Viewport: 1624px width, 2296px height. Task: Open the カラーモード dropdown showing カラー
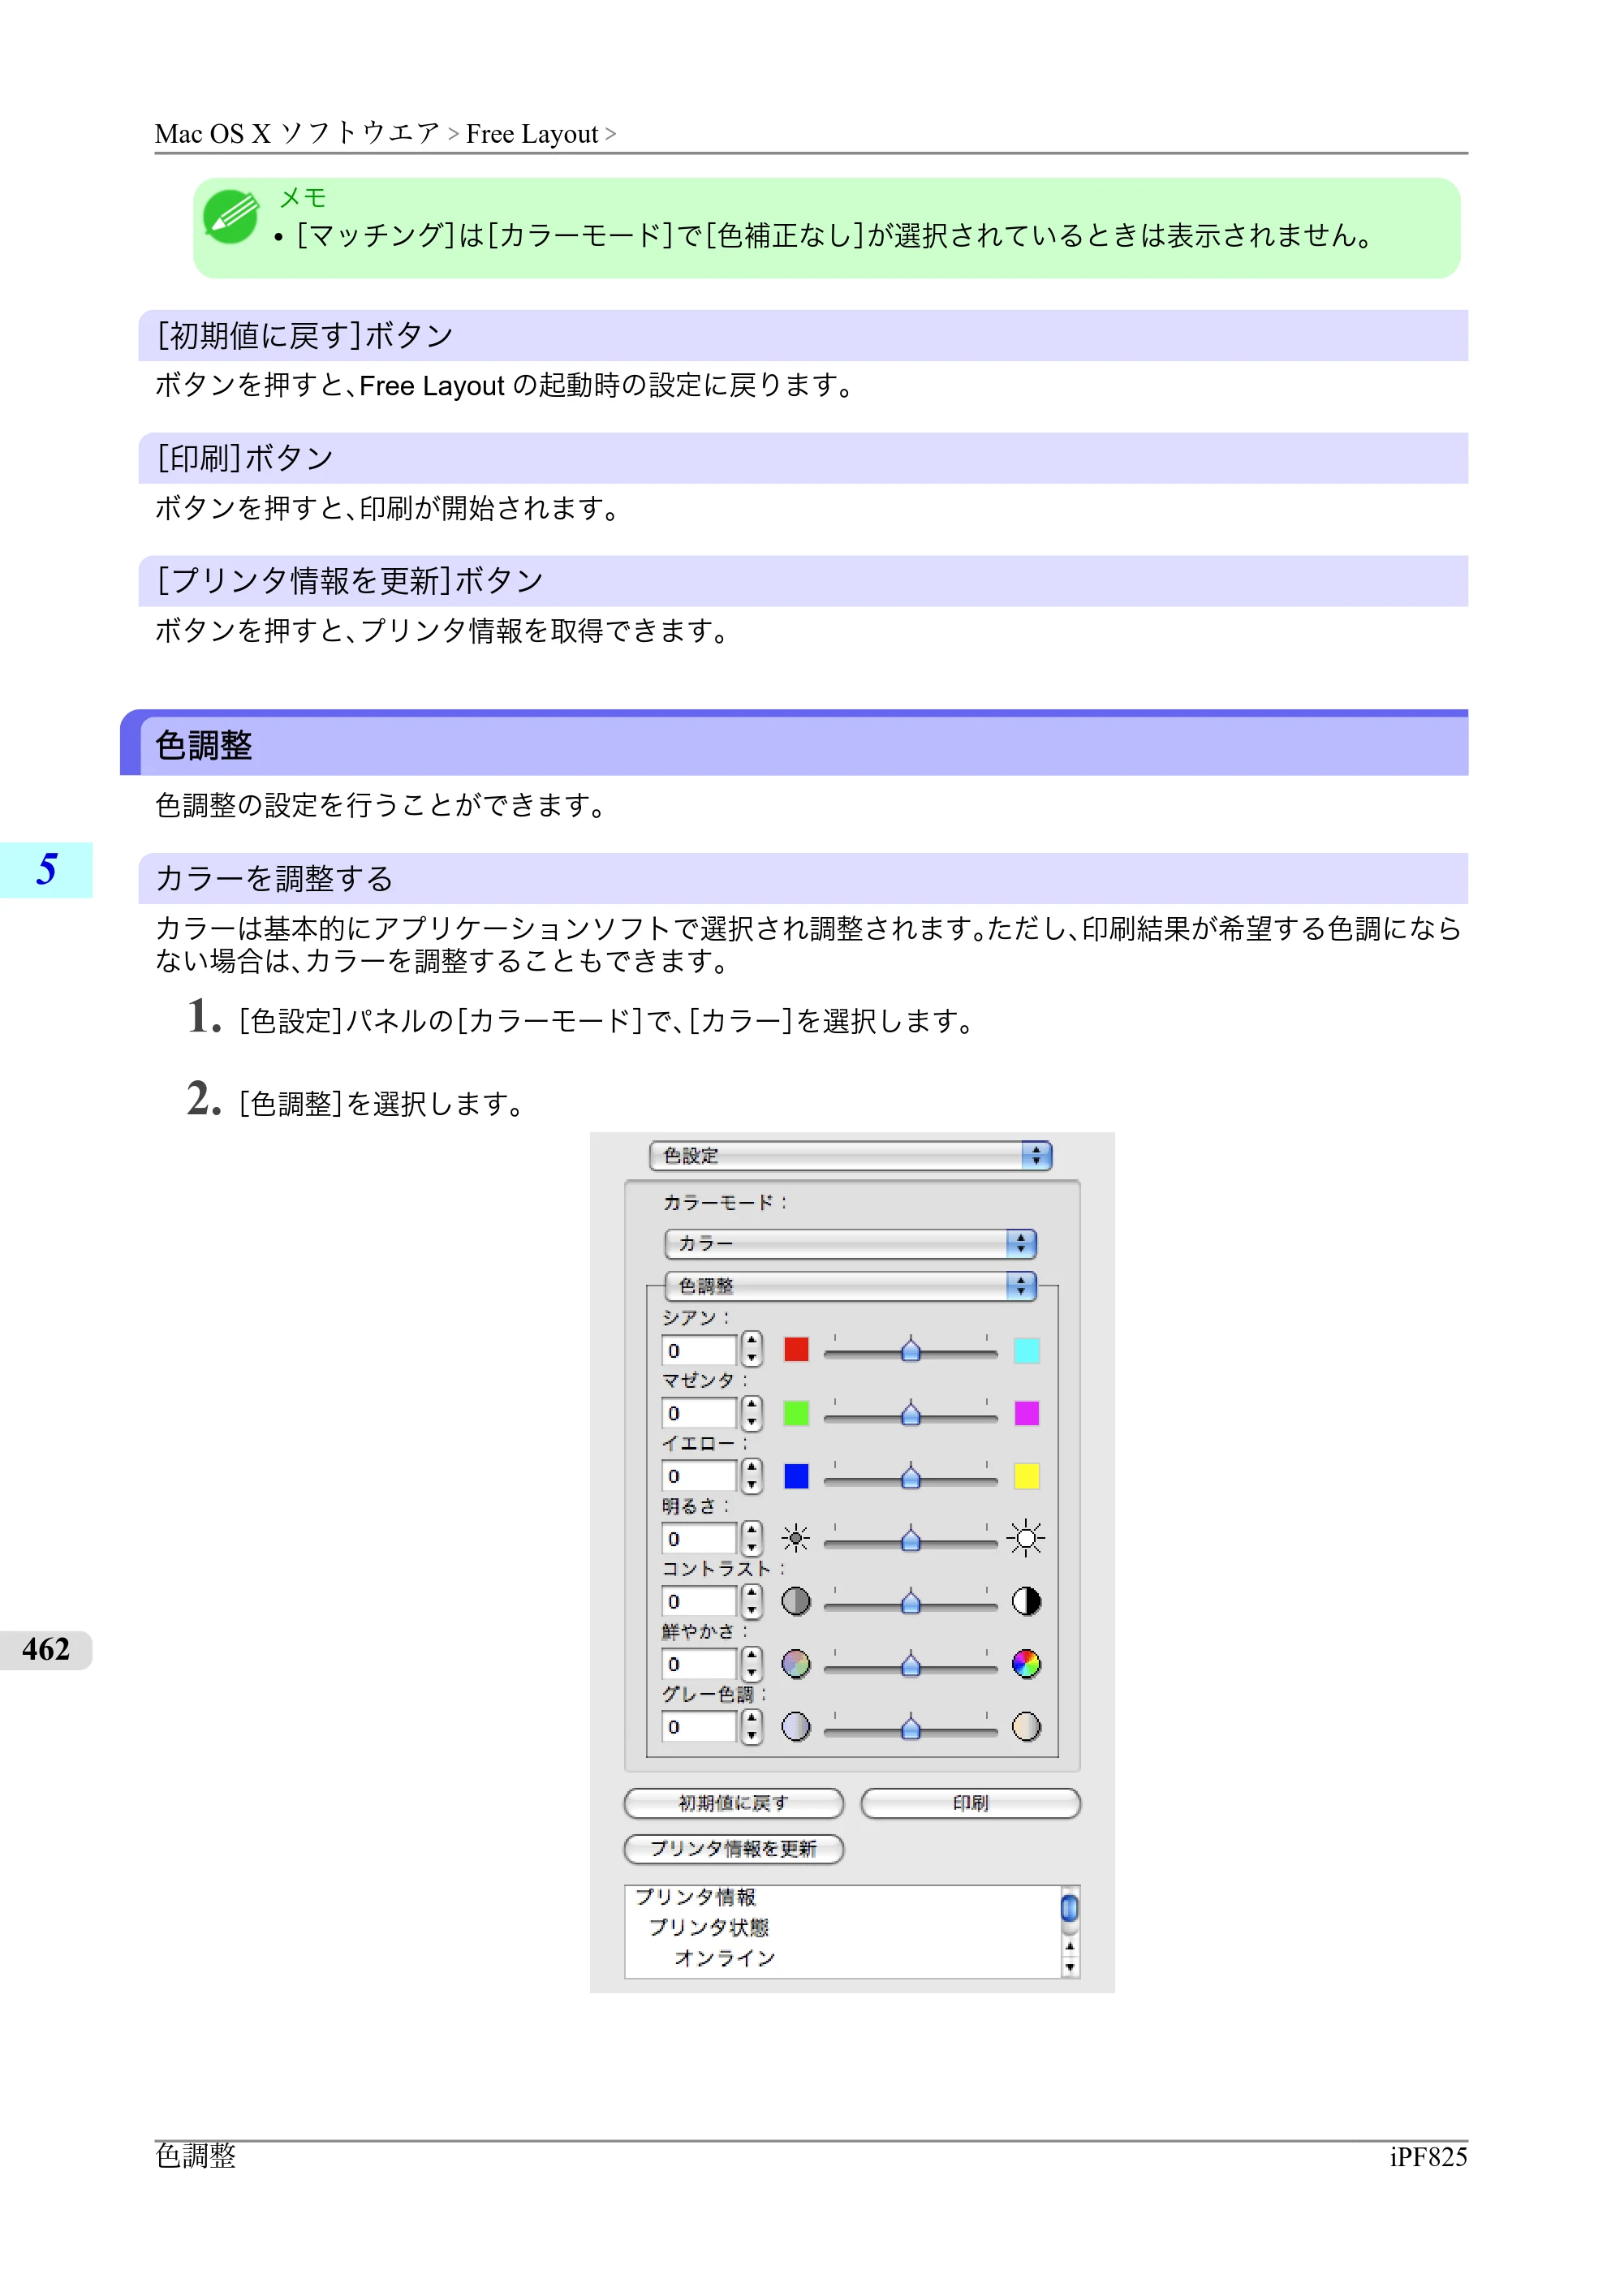pyautogui.click(x=851, y=1243)
